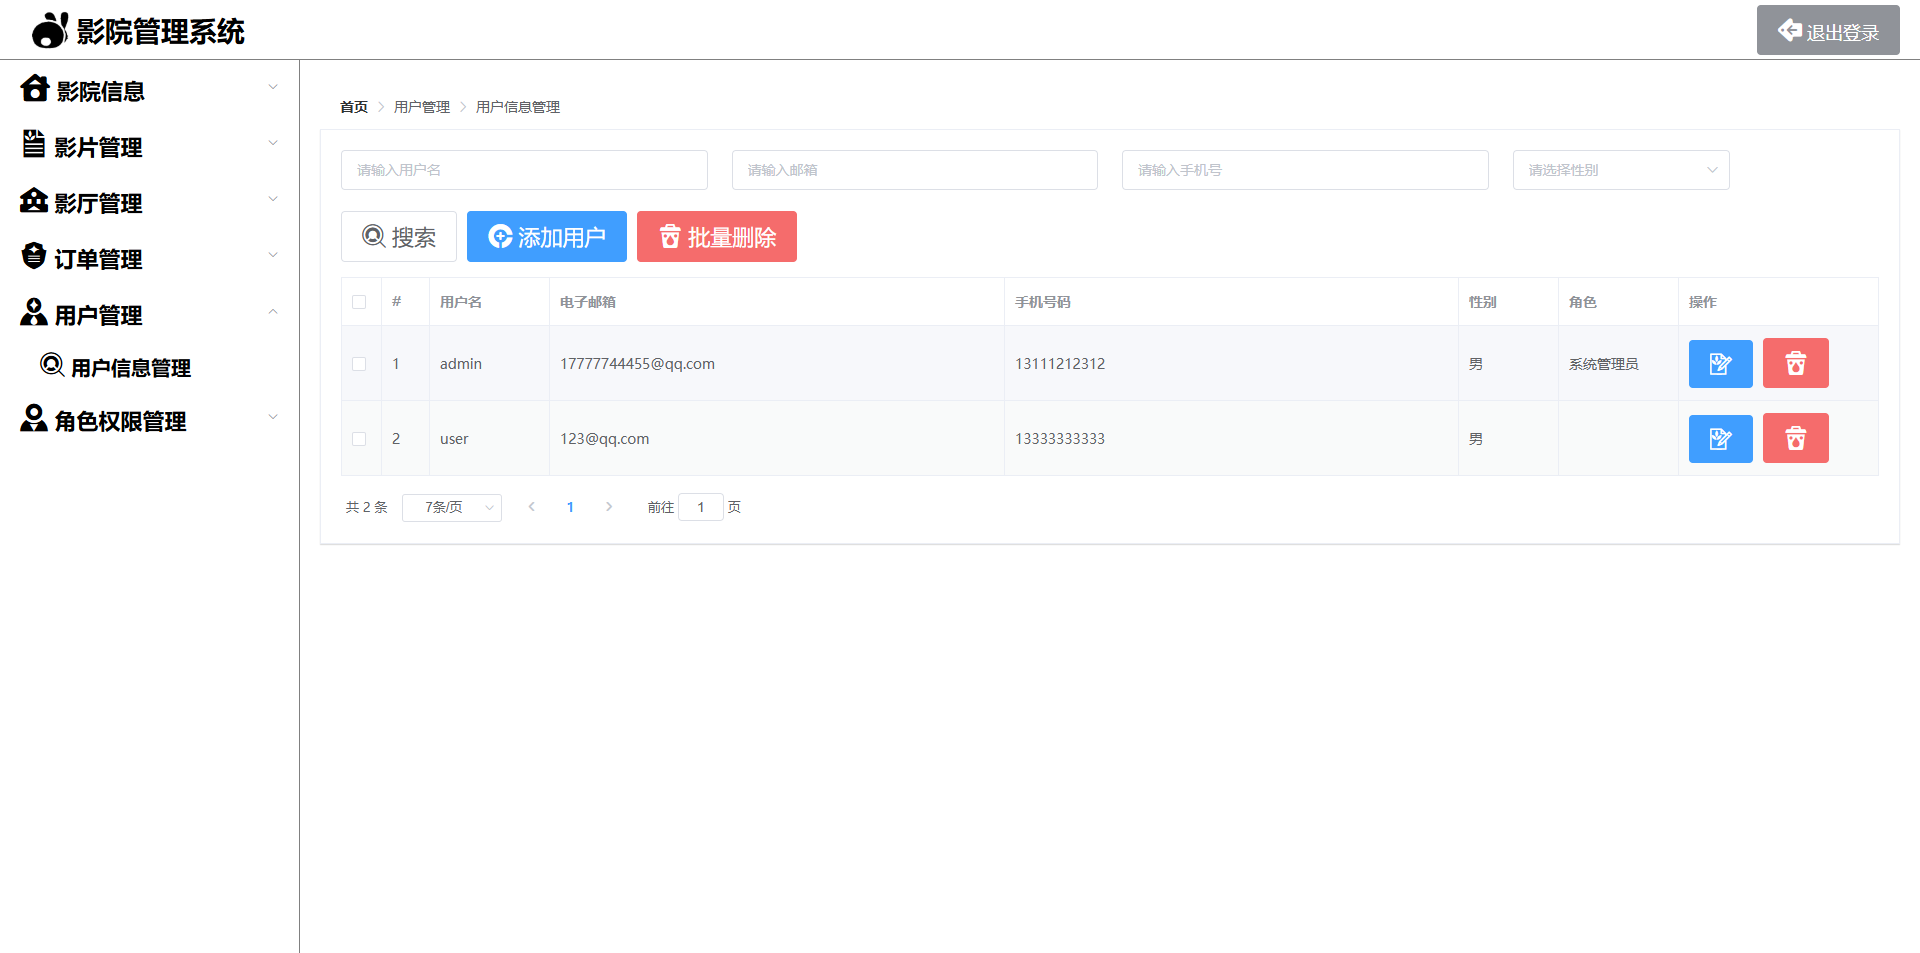Viewport: 1920px width, 953px height.
Task: Toggle the select-all checkbox in table header
Action: tap(360, 301)
